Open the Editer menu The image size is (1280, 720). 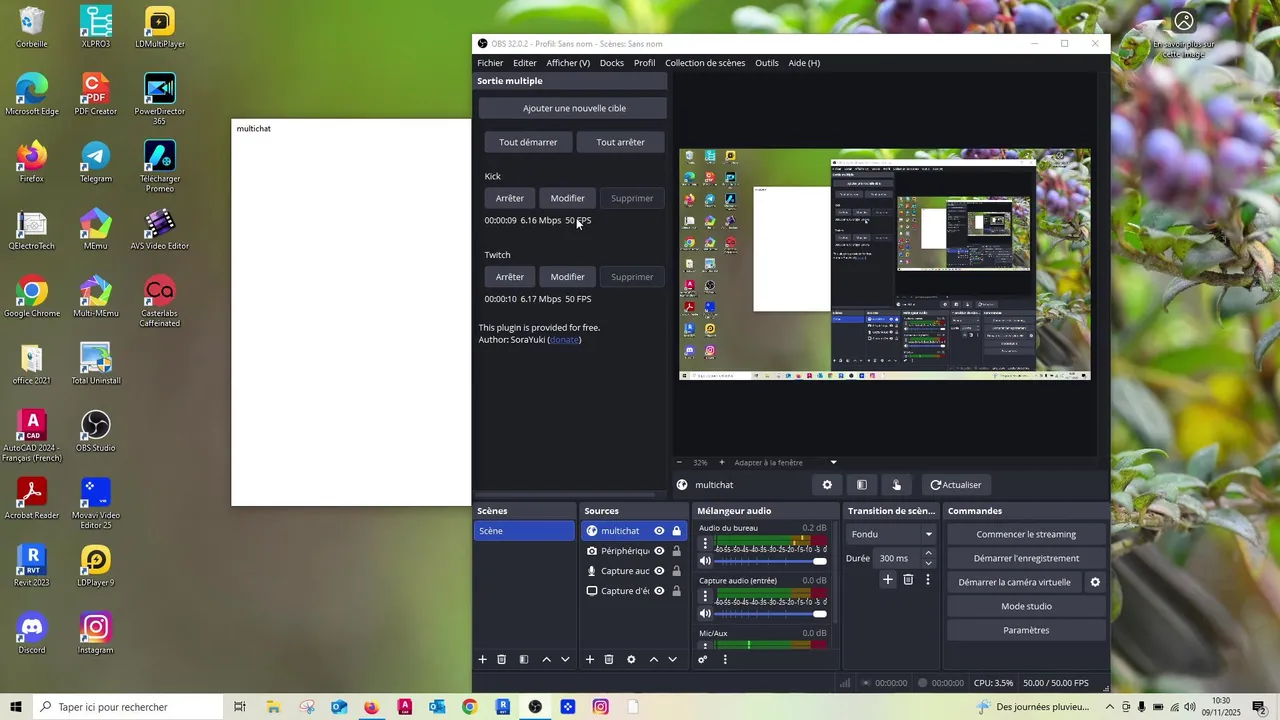tap(525, 63)
